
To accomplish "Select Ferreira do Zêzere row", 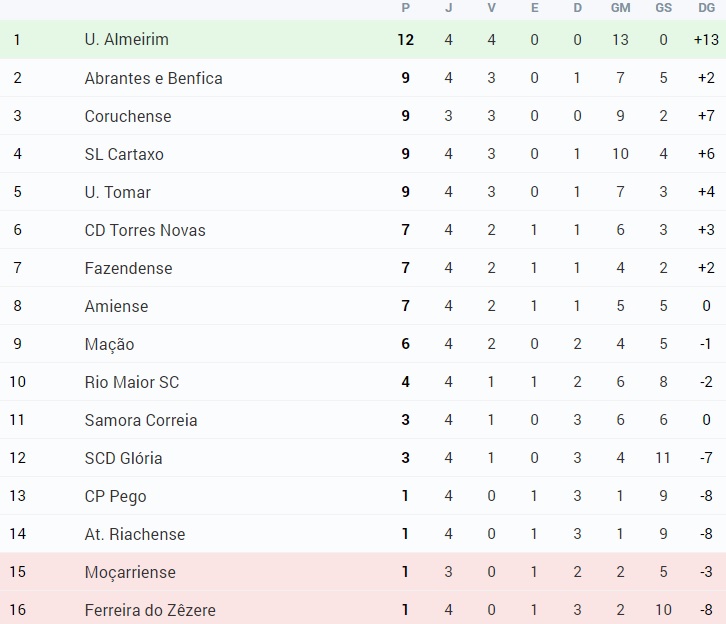I will [363, 610].
